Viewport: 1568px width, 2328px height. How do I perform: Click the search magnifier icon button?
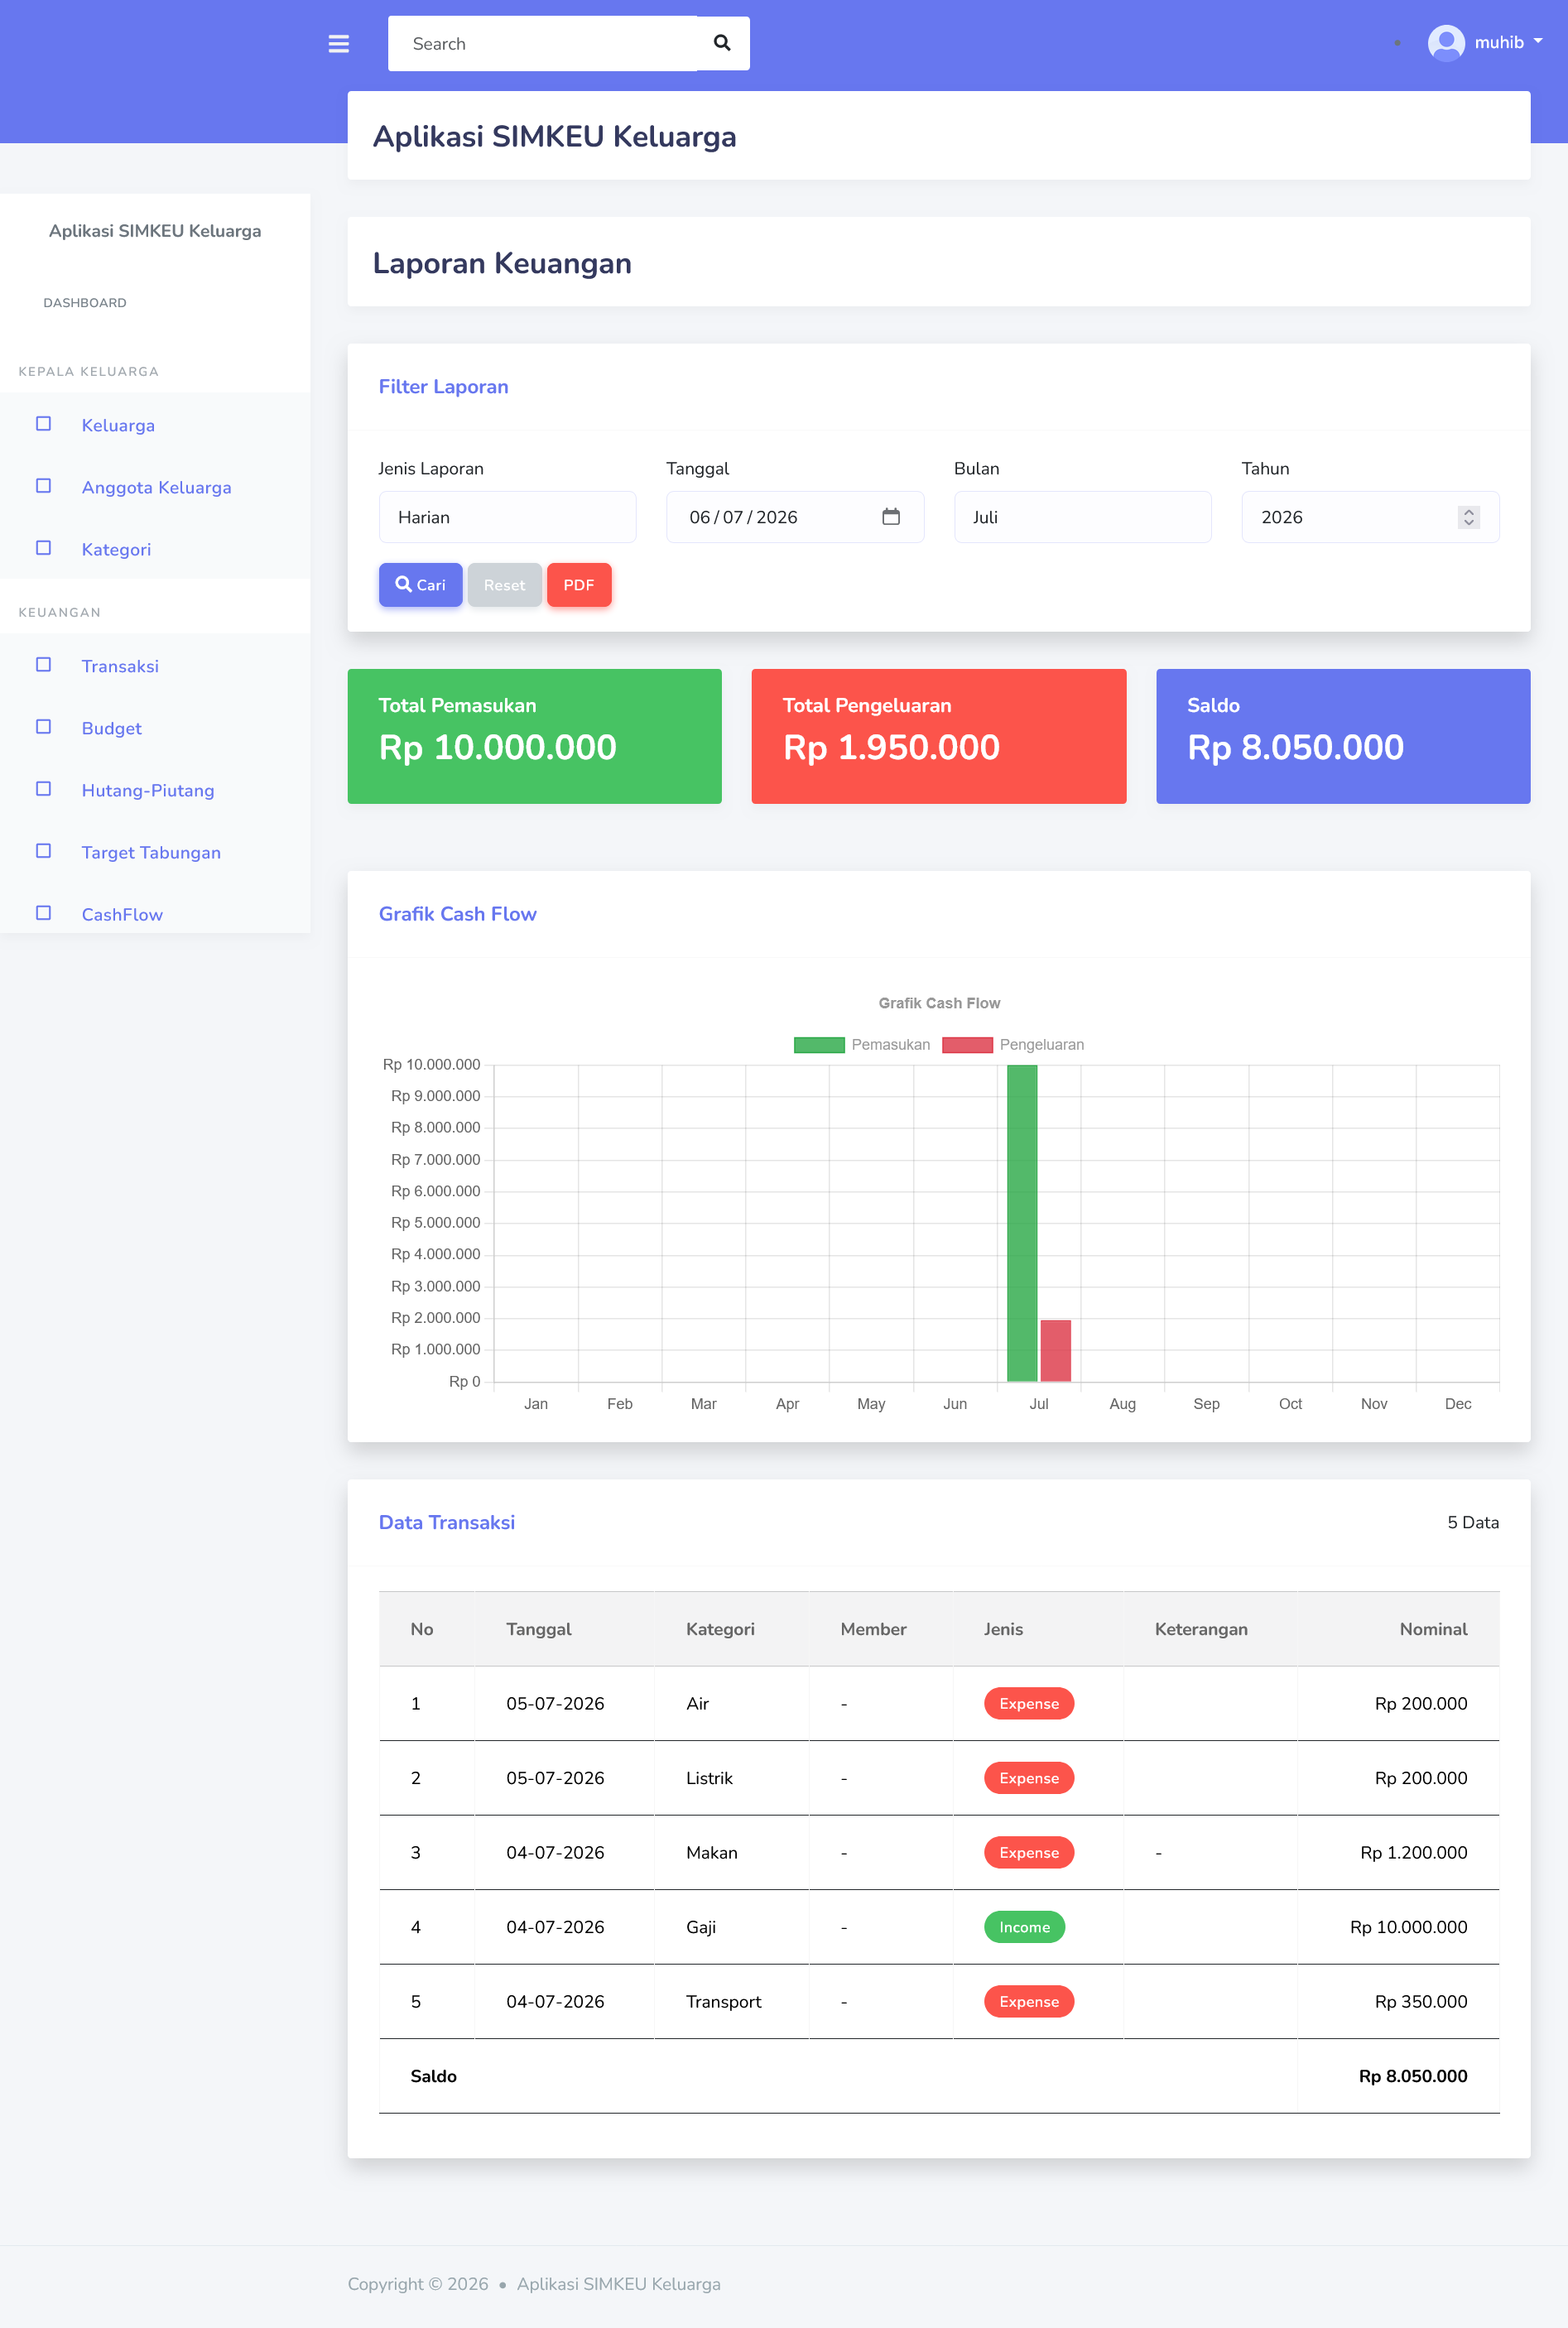[x=722, y=43]
